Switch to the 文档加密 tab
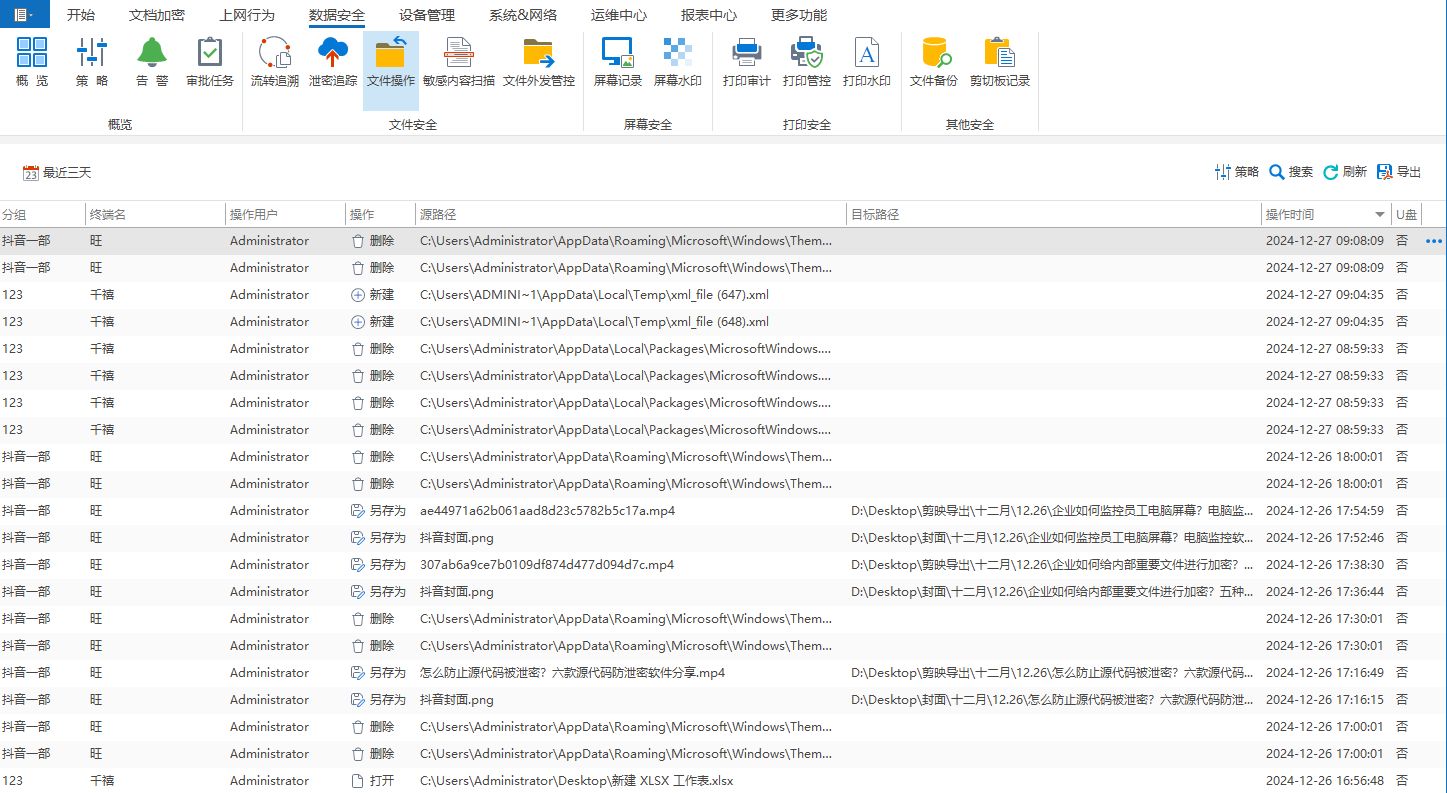 [x=156, y=15]
